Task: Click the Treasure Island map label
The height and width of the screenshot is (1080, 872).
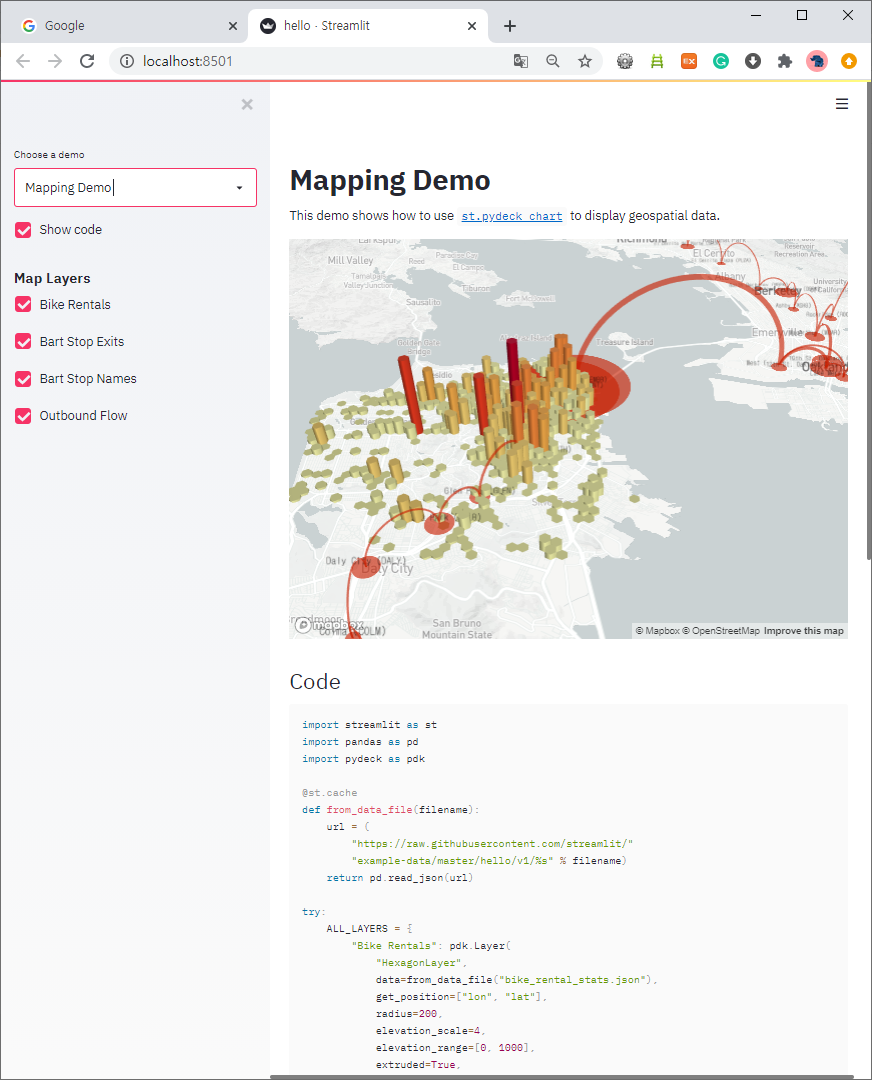Action: 625,342
